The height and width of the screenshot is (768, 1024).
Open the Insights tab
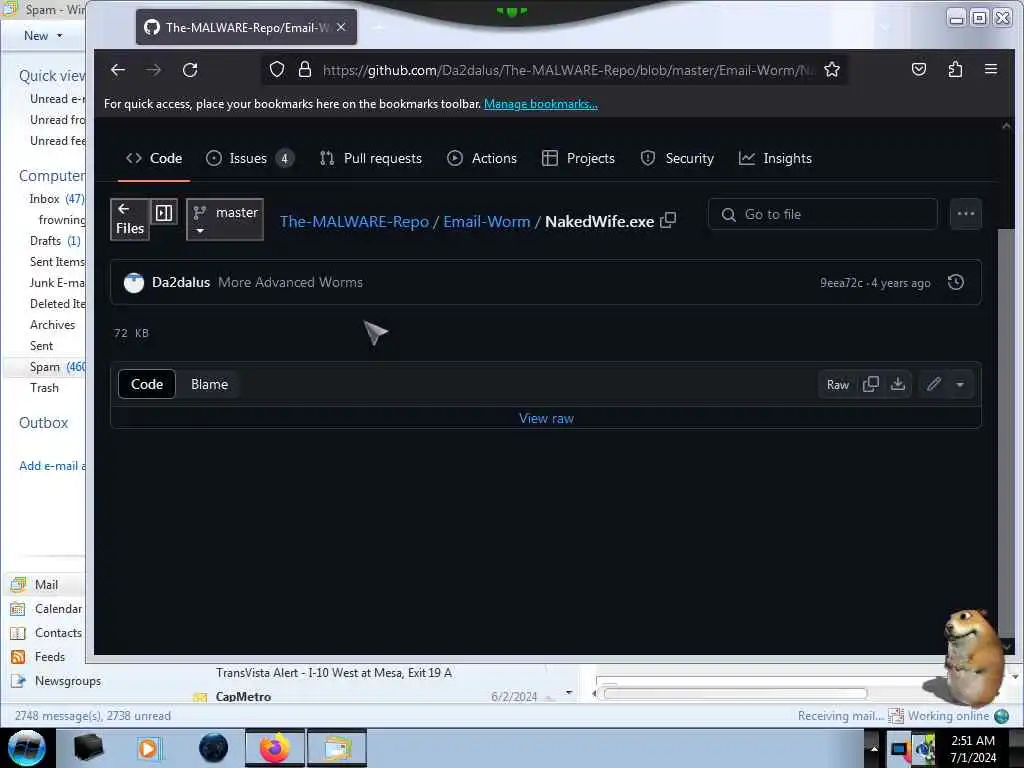(x=775, y=158)
